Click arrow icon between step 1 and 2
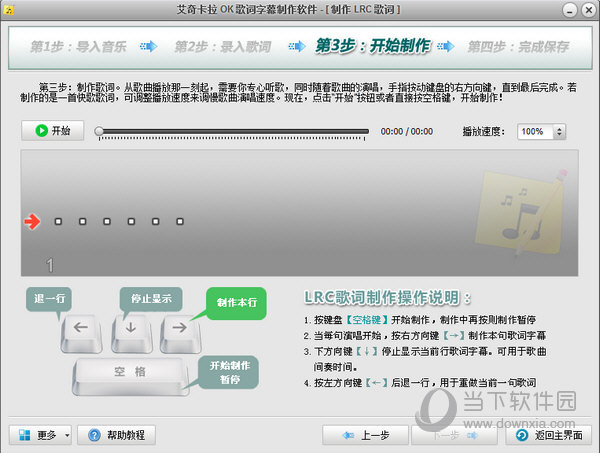600x453 pixels. click(x=149, y=47)
